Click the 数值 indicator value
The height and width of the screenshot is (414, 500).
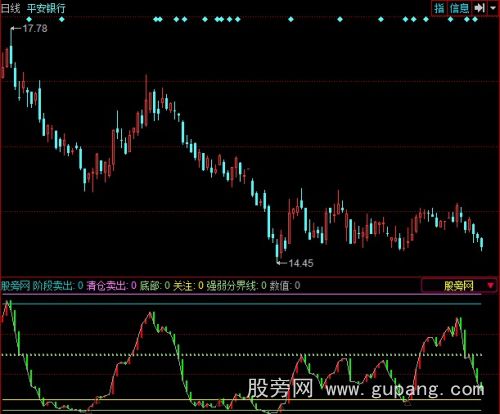coord(285,286)
